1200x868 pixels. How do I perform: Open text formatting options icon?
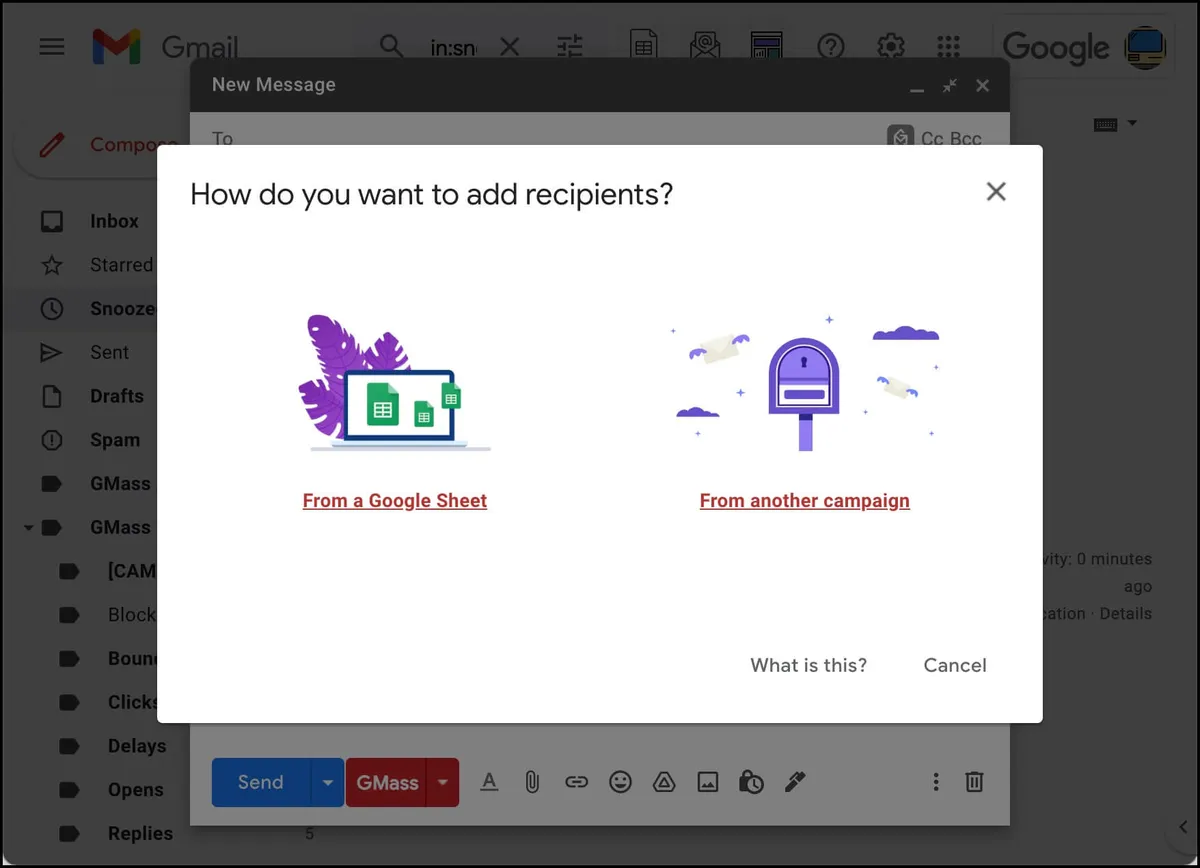point(489,782)
